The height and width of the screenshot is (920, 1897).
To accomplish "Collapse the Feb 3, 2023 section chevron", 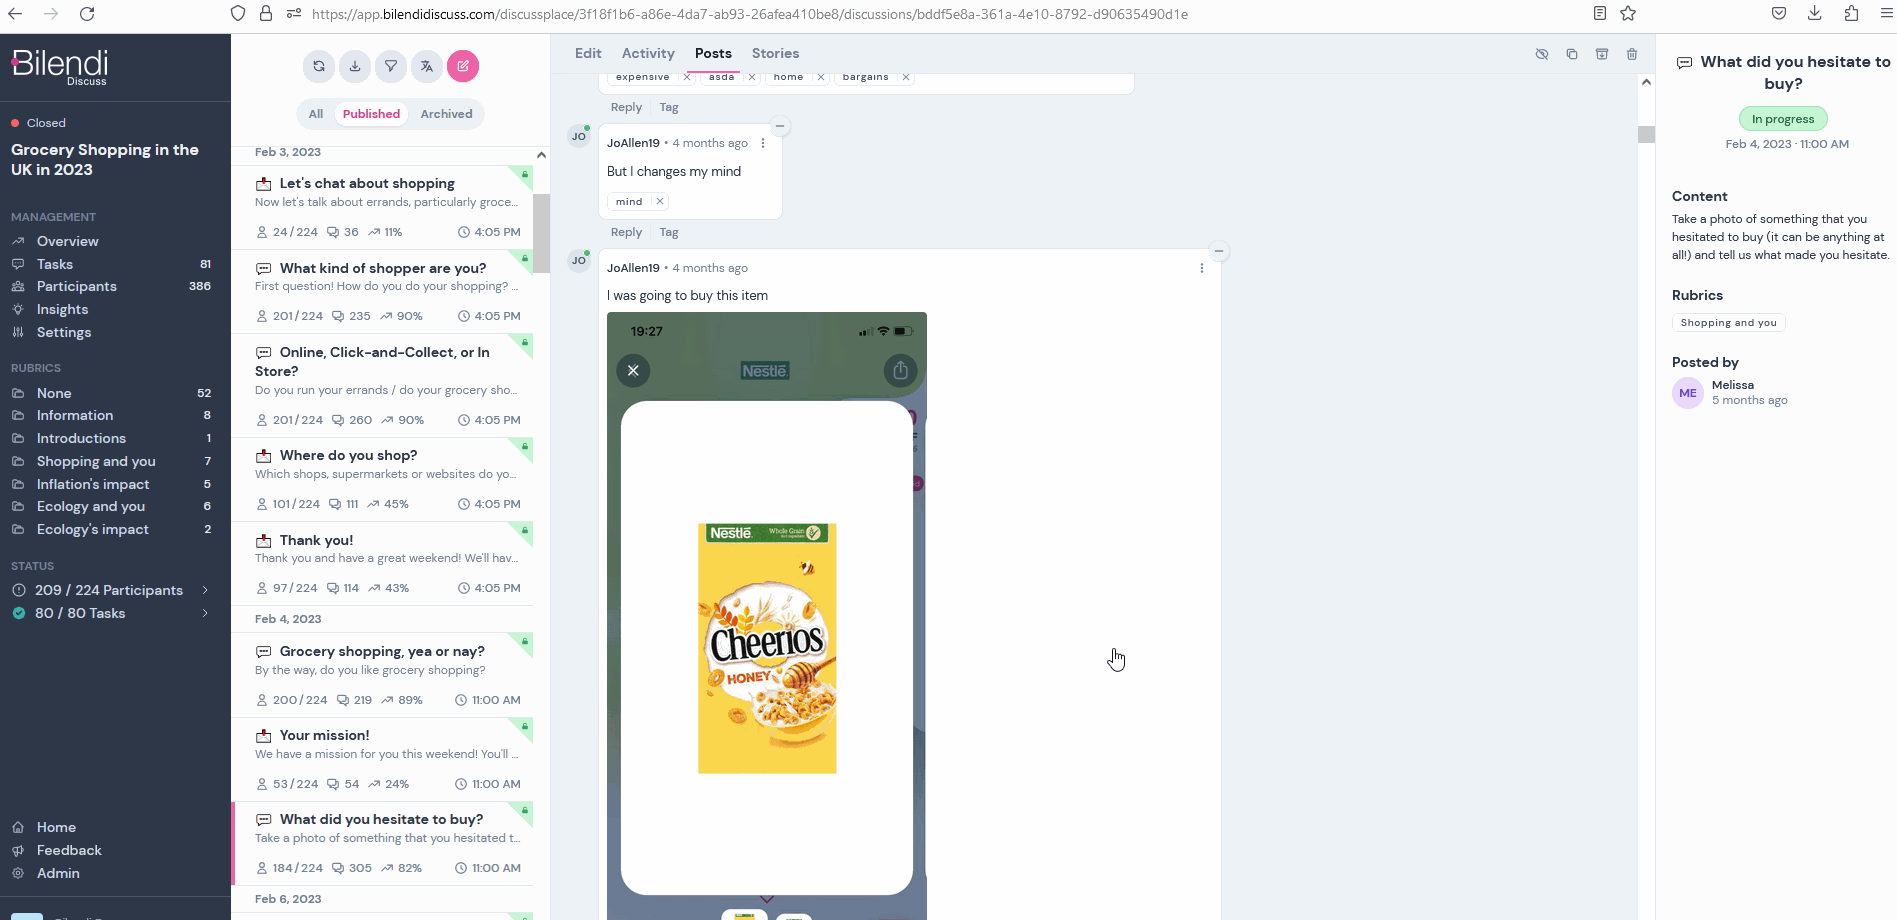I will [x=541, y=155].
